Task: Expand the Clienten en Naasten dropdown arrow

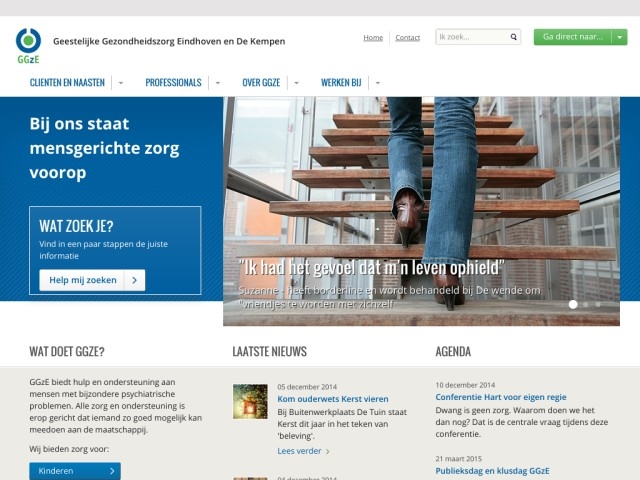Action: point(120,83)
